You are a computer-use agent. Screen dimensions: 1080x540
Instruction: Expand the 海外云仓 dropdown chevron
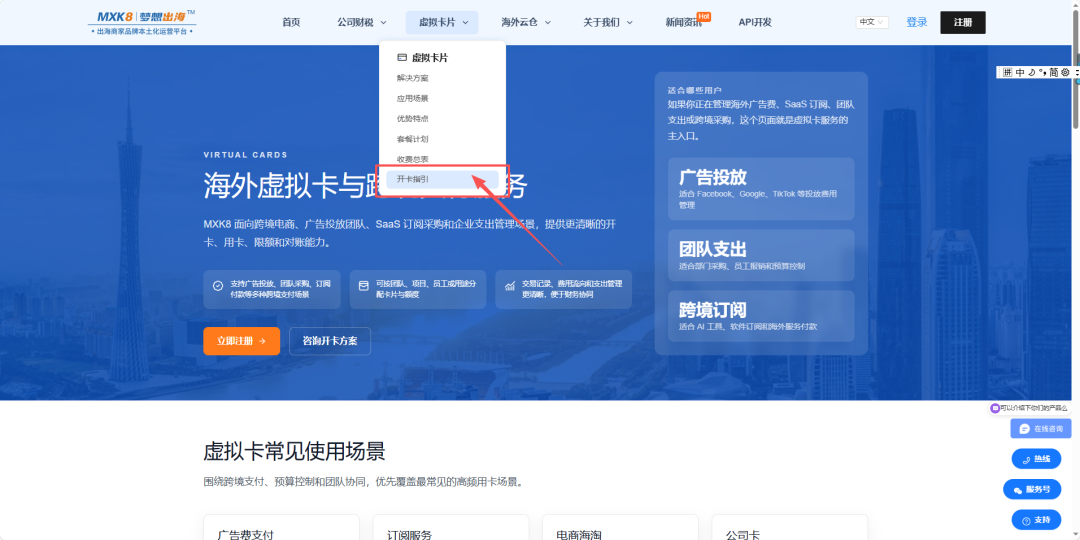tap(548, 23)
